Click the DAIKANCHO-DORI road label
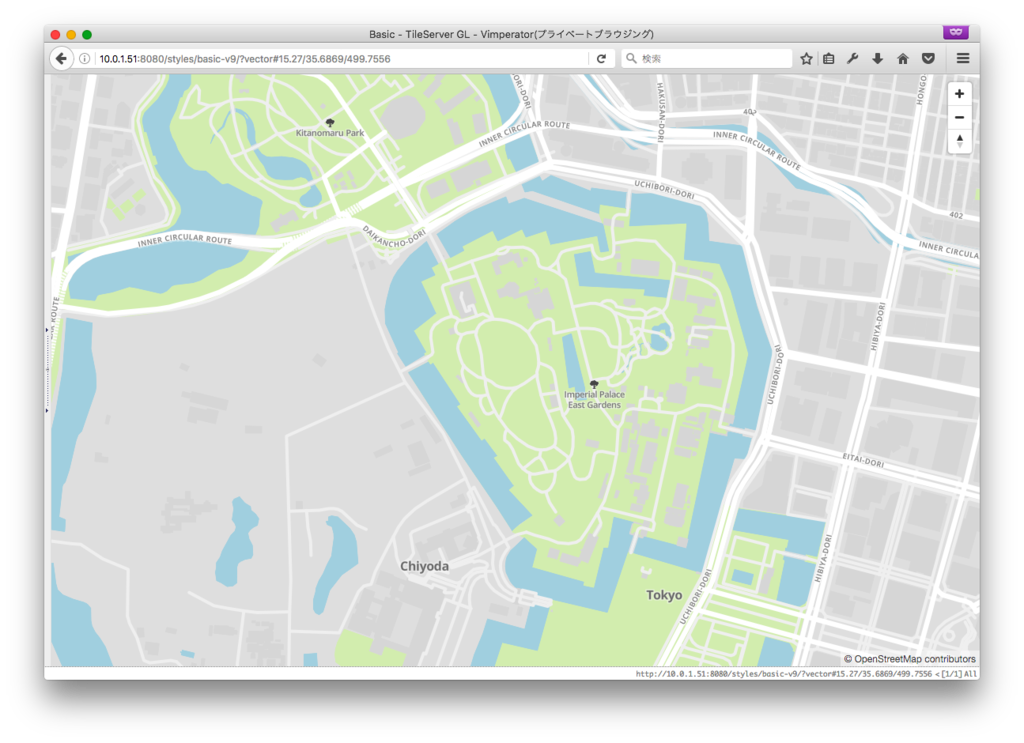 pos(394,237)
